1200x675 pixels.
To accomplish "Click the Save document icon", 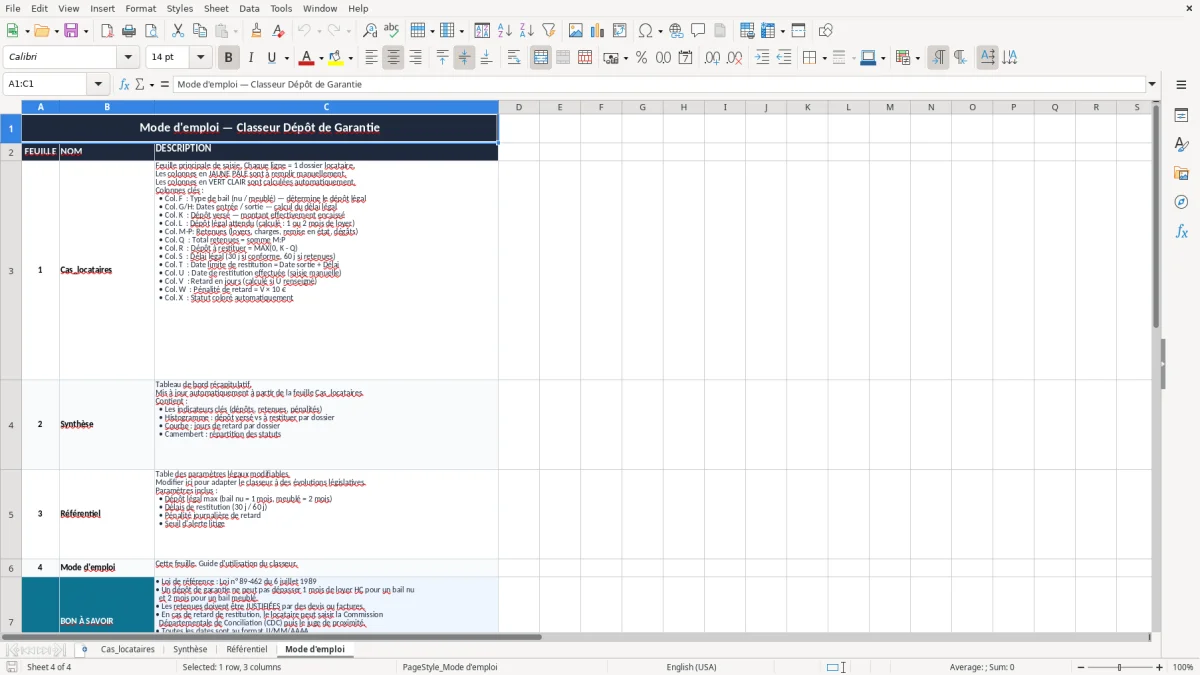I will tap(71, 31).
